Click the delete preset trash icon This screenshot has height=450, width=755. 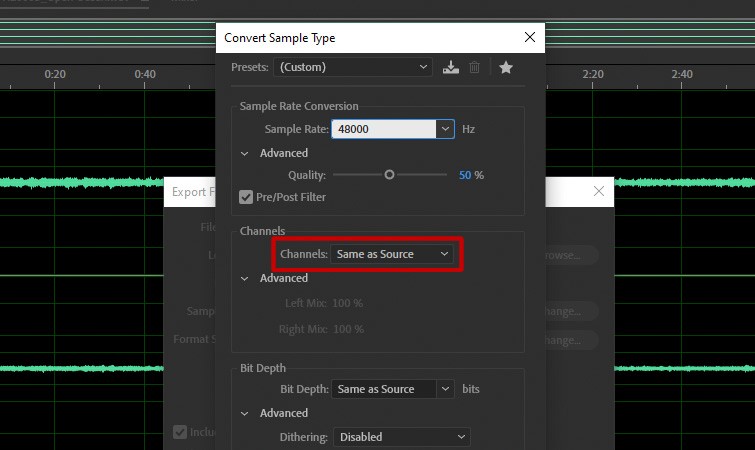click(x=474, y=67)
